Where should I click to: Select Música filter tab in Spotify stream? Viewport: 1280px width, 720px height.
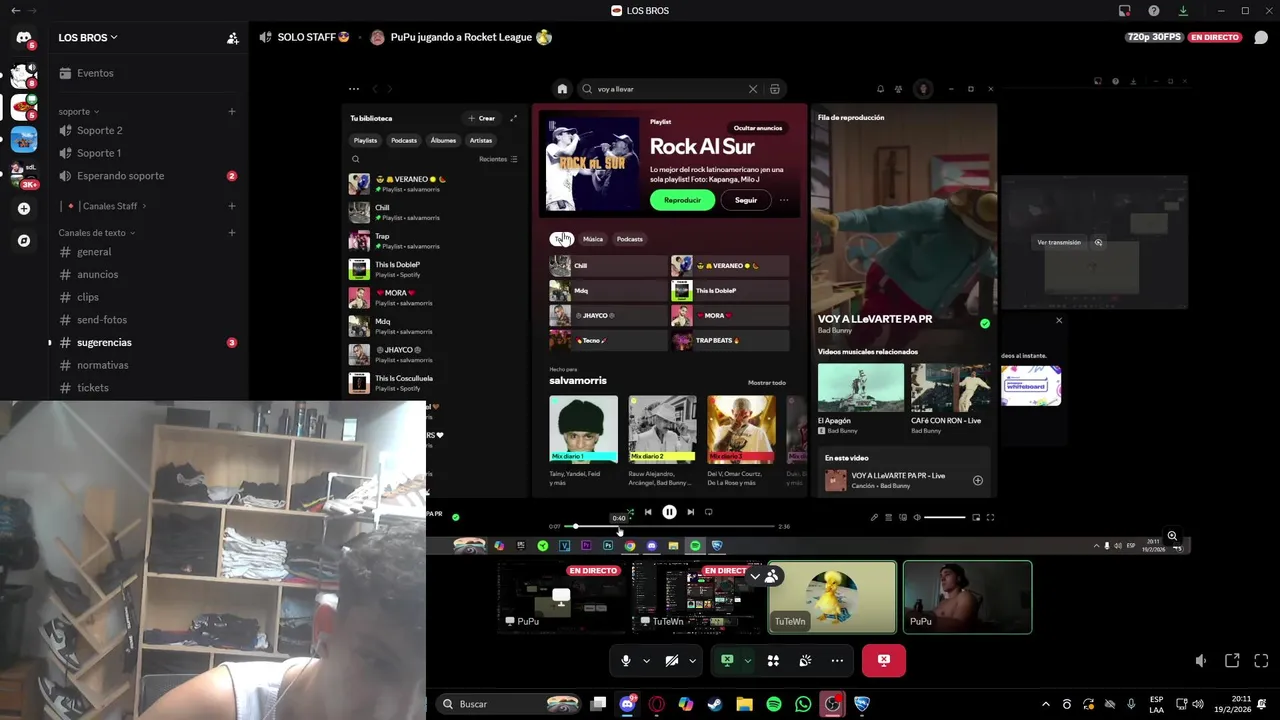593,239
